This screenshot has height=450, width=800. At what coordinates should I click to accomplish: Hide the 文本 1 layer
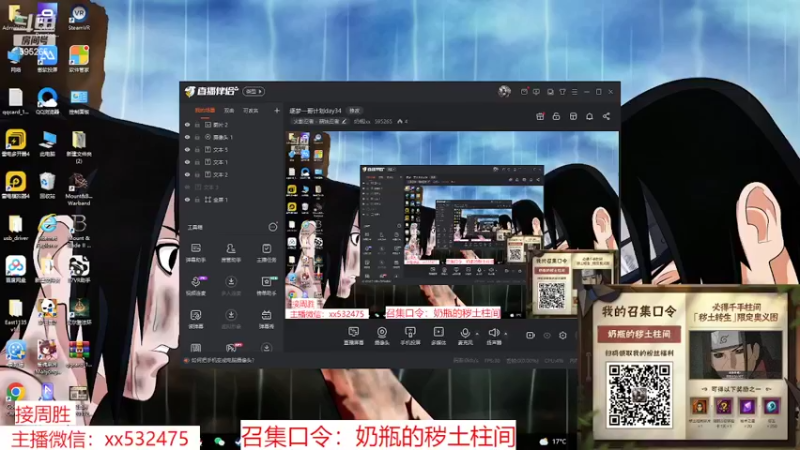(187, 162)
